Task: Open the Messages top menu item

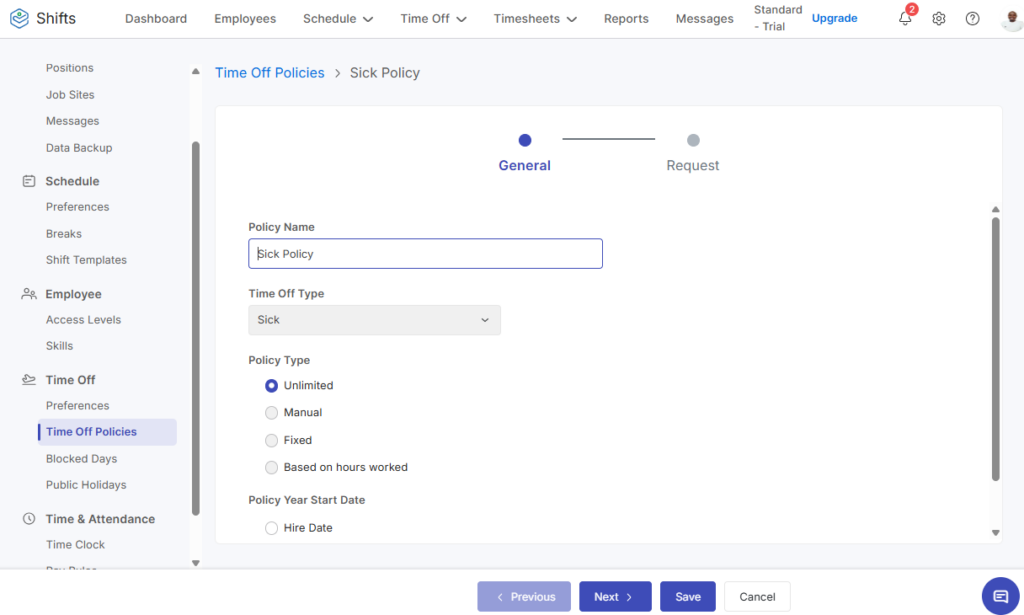Action: click(704, 19)
